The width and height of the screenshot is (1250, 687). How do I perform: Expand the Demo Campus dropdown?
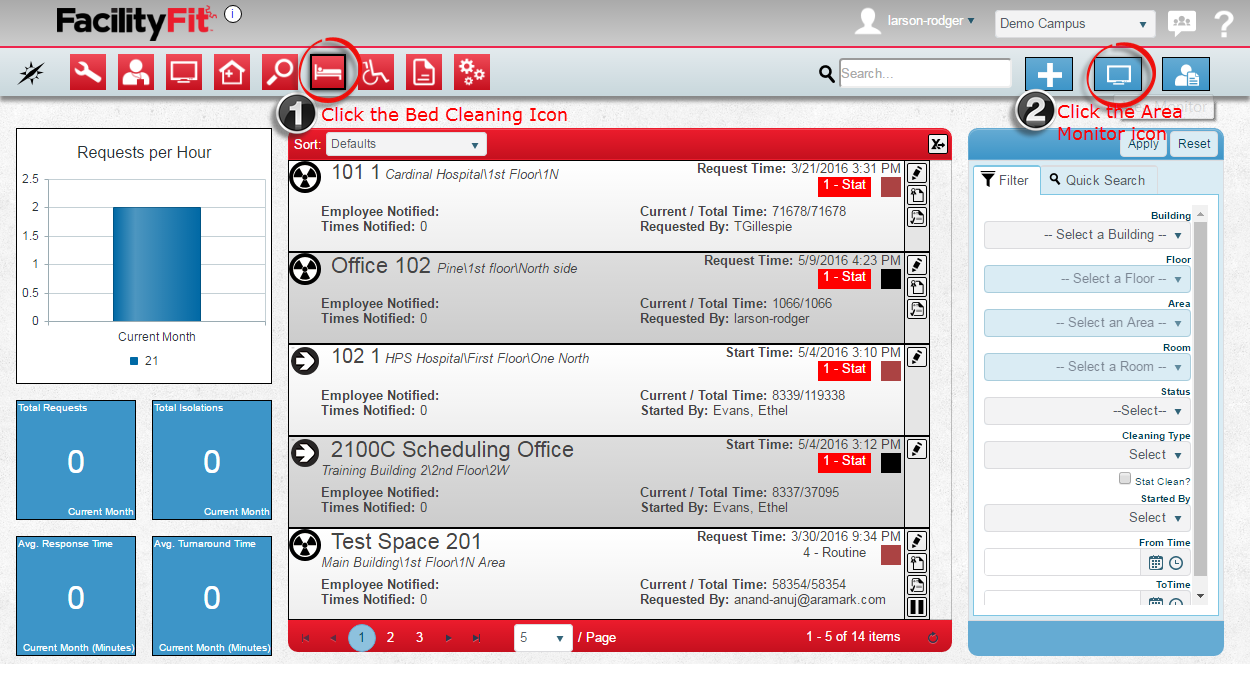click(x=1075, y=24)
